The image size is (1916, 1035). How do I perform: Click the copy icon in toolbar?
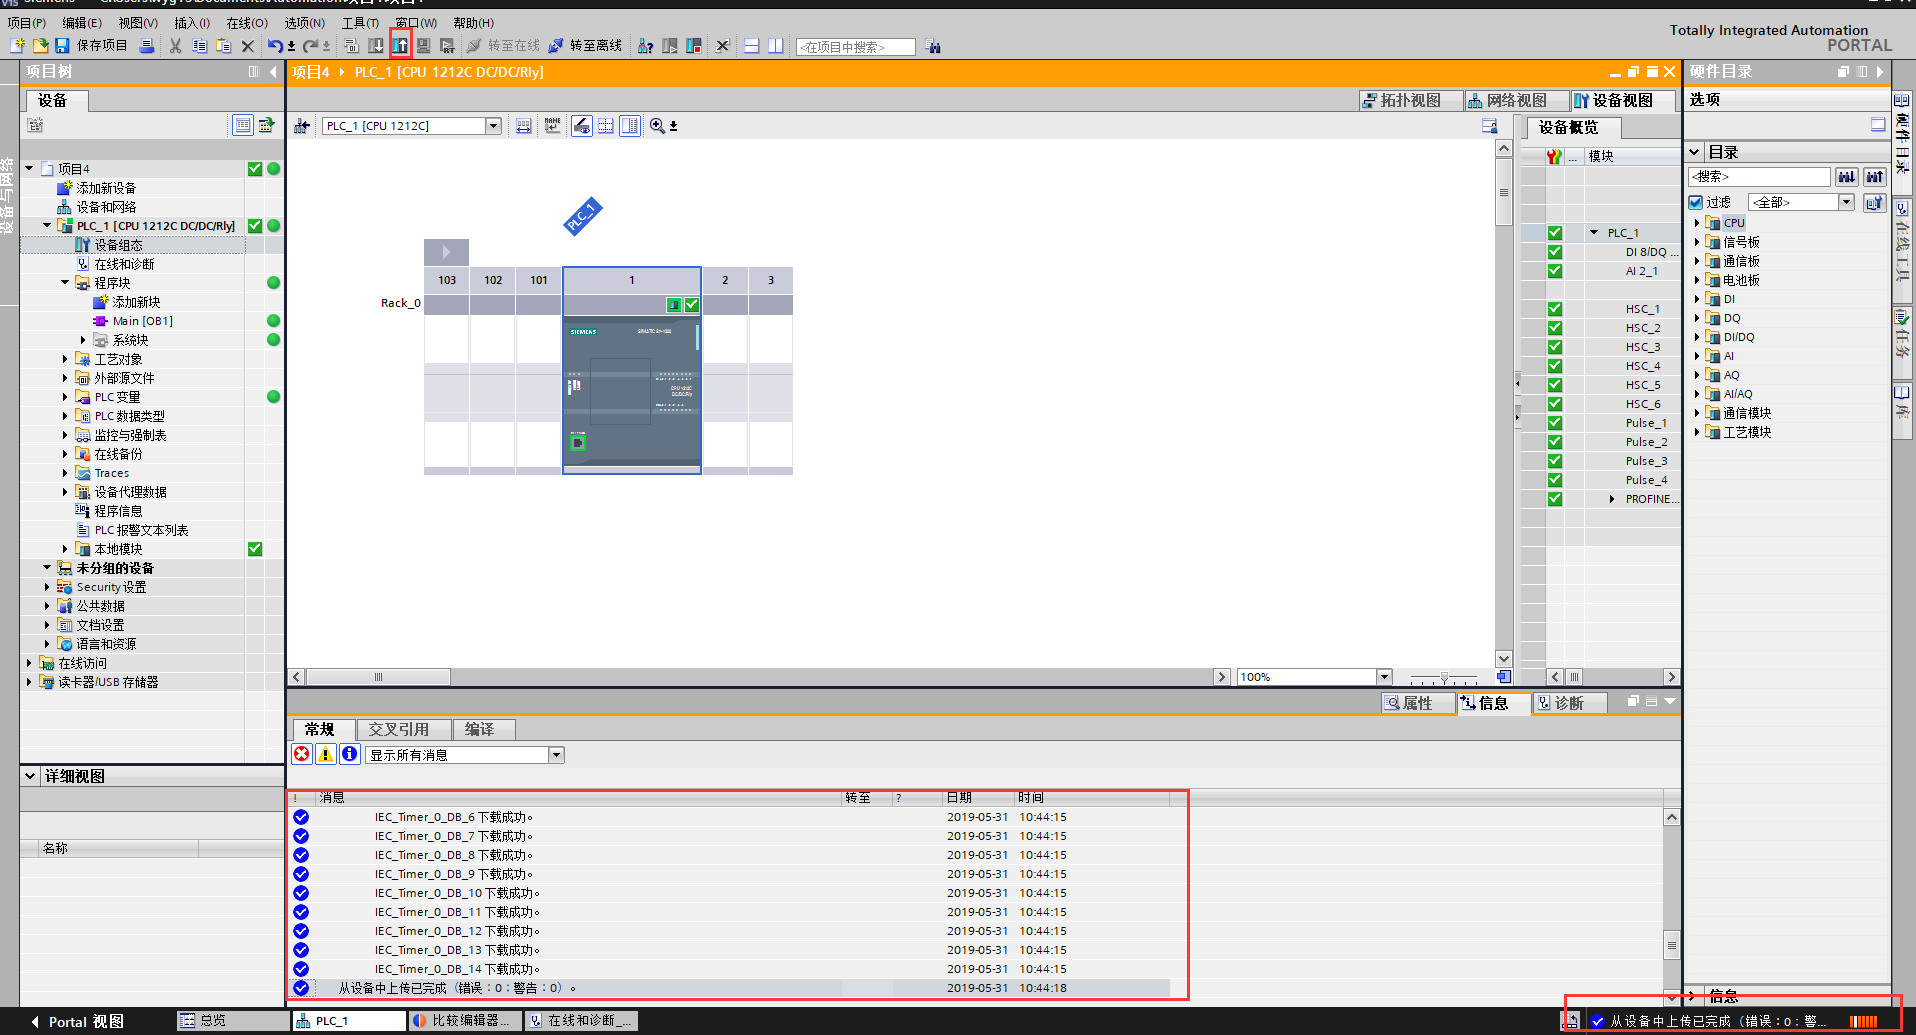click(200, 46)
